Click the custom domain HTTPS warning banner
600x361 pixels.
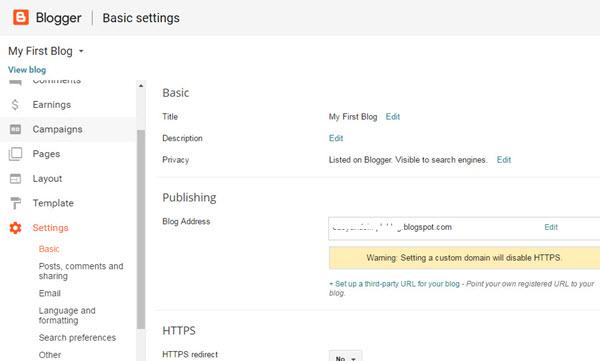tap(464, 258)
